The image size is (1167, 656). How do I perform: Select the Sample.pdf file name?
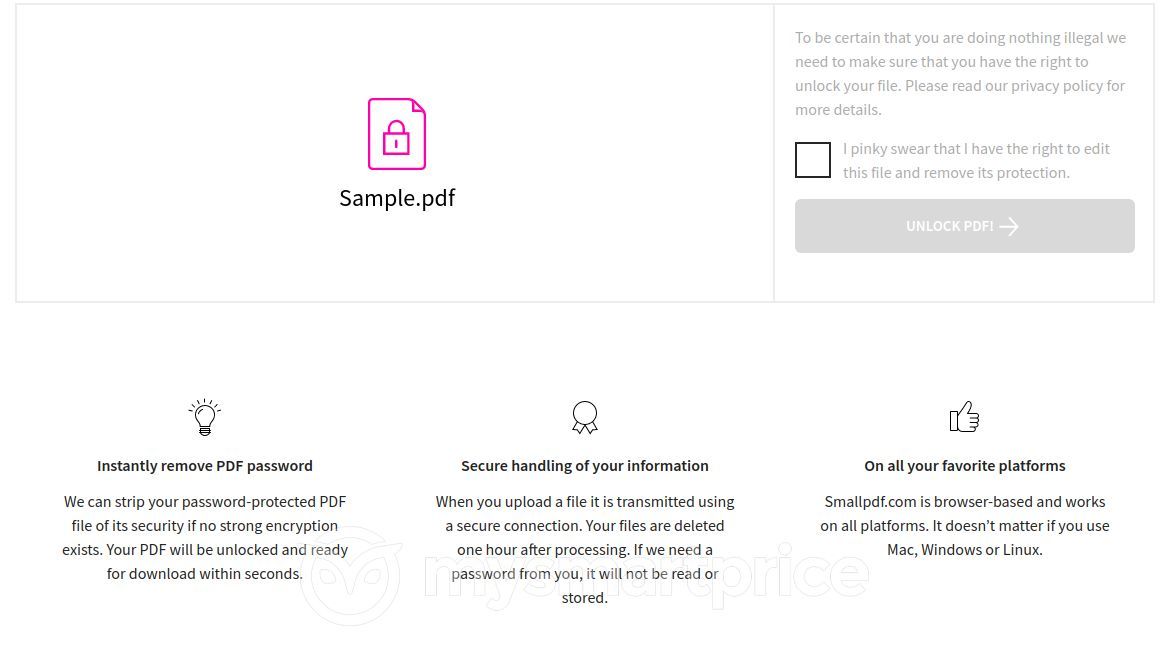coord(397,198)
